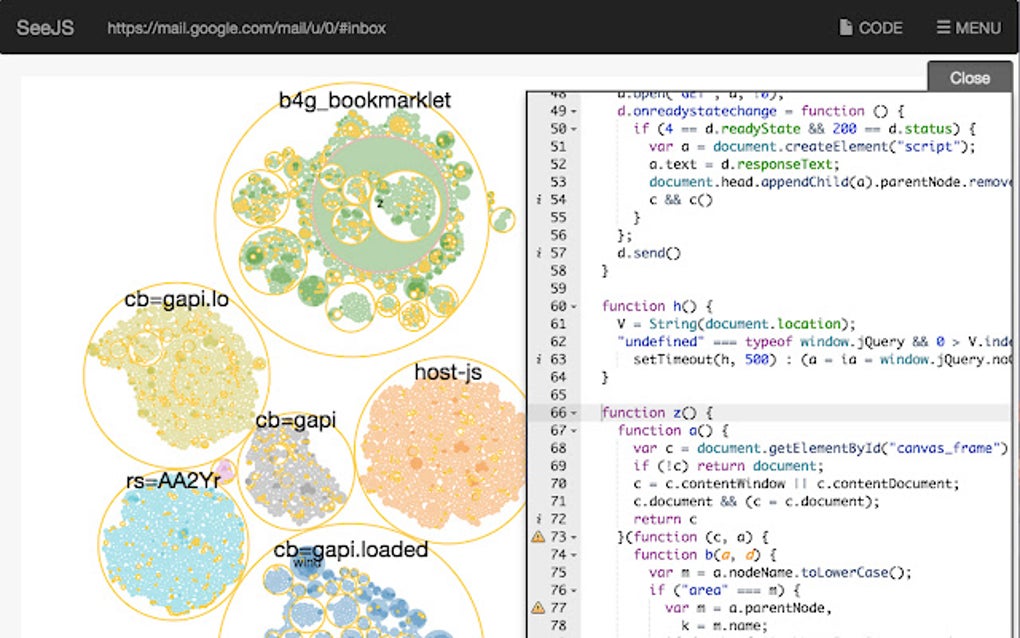Select the cb=gapi.lo bubble label

(176, 299)
